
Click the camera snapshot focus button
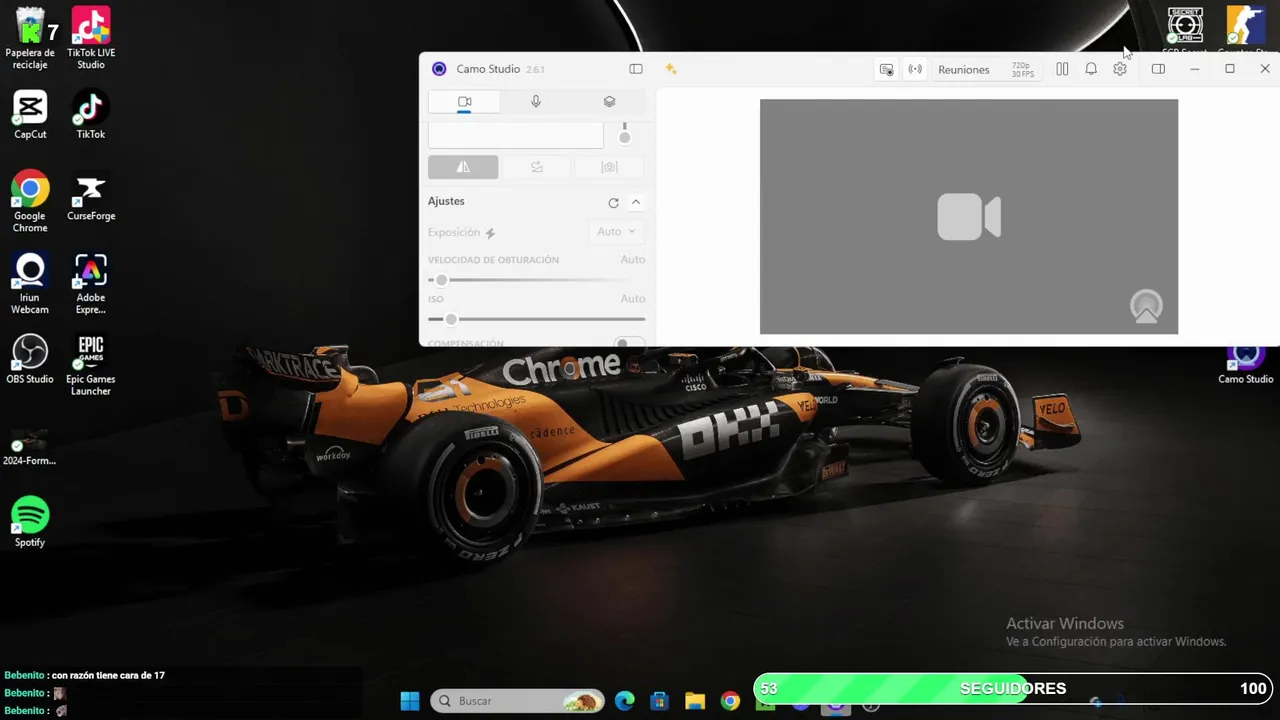[609, 167]
